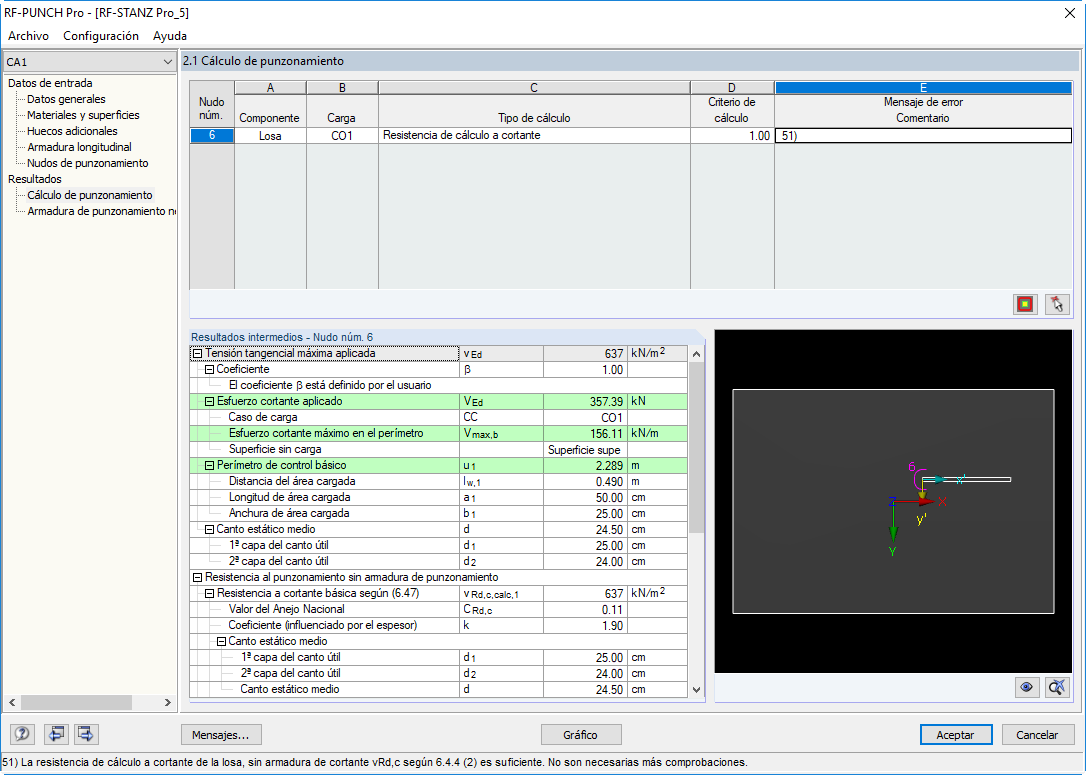Select Datos generales in the tree
Image resolution: width=1086 pixels, height=775 pixels.
[x=66, y=99]
